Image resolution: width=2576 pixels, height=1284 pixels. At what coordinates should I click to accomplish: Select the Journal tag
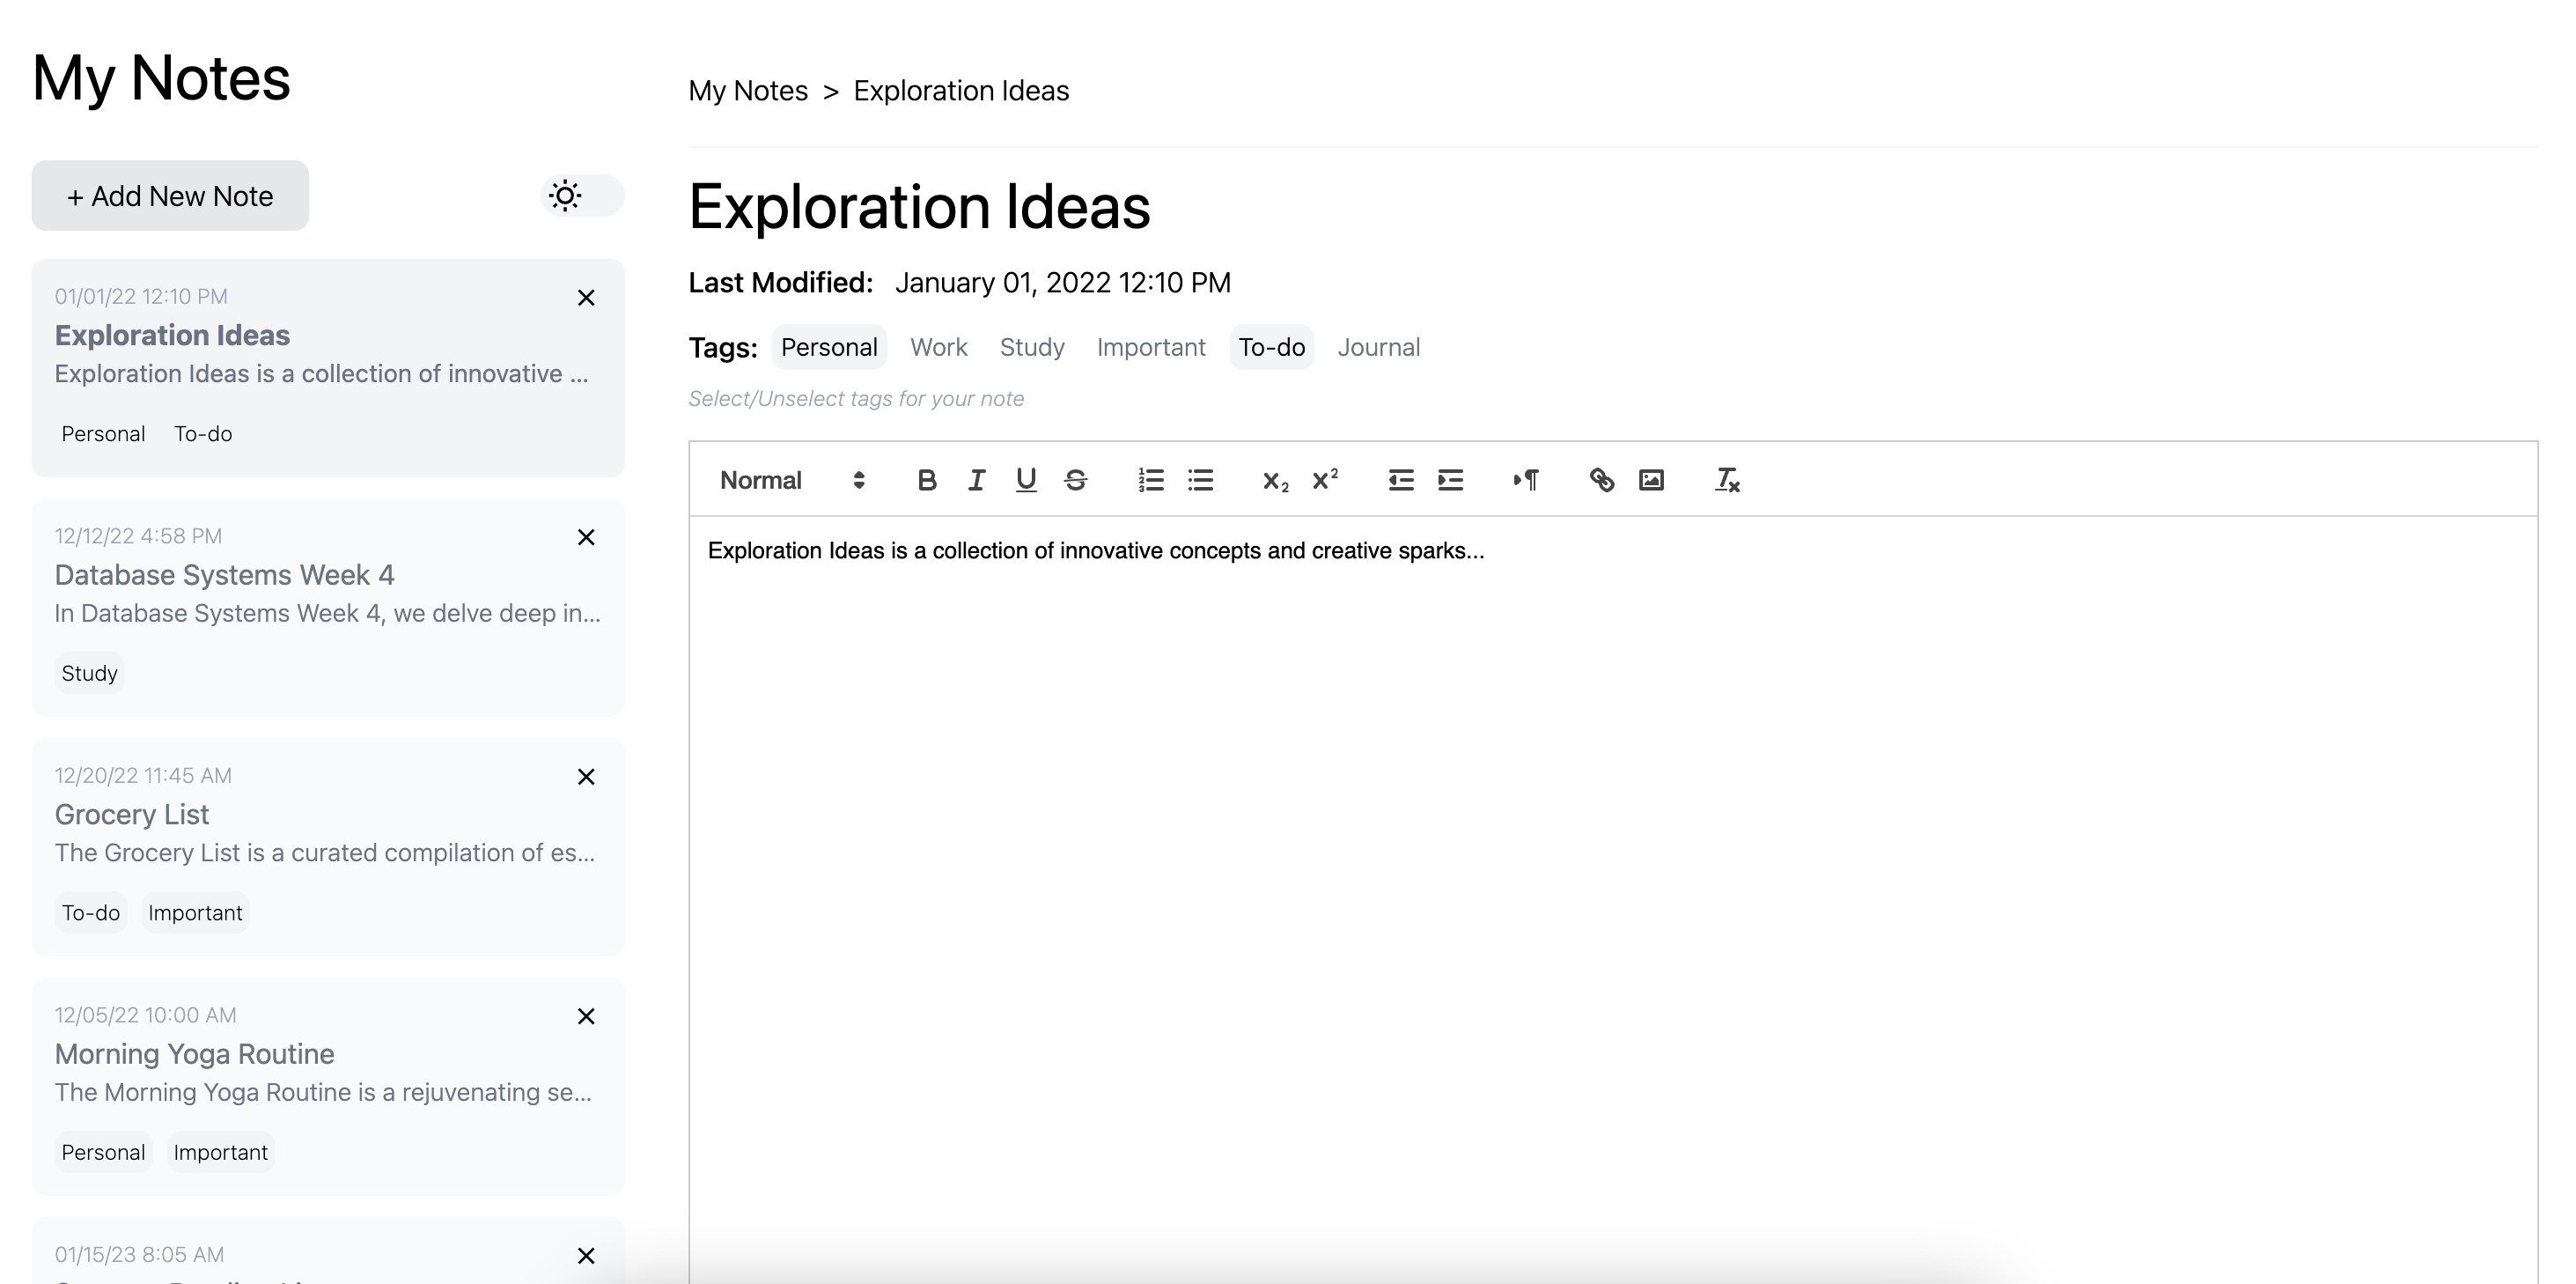[x=1379, y=347]
